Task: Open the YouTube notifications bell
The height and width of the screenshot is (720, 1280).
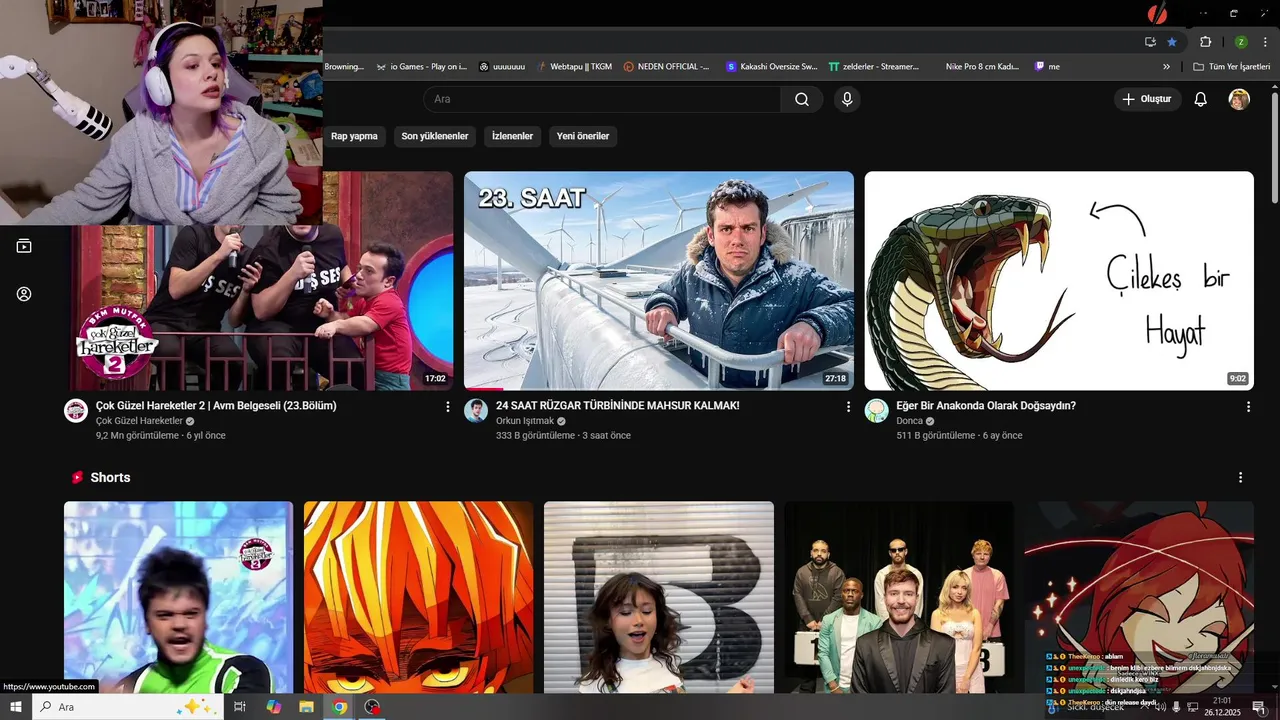Action: coord(1201,99)
